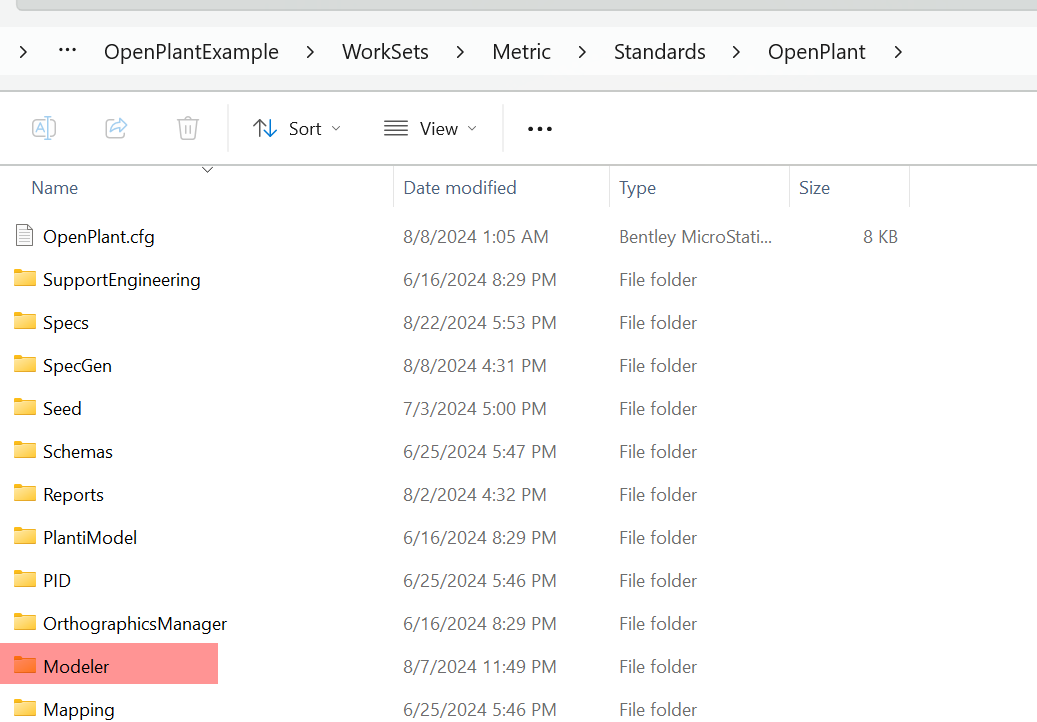Go to Metric breadcrumb folder
This screenshot has height=722, width=1037.
[521, 52]
